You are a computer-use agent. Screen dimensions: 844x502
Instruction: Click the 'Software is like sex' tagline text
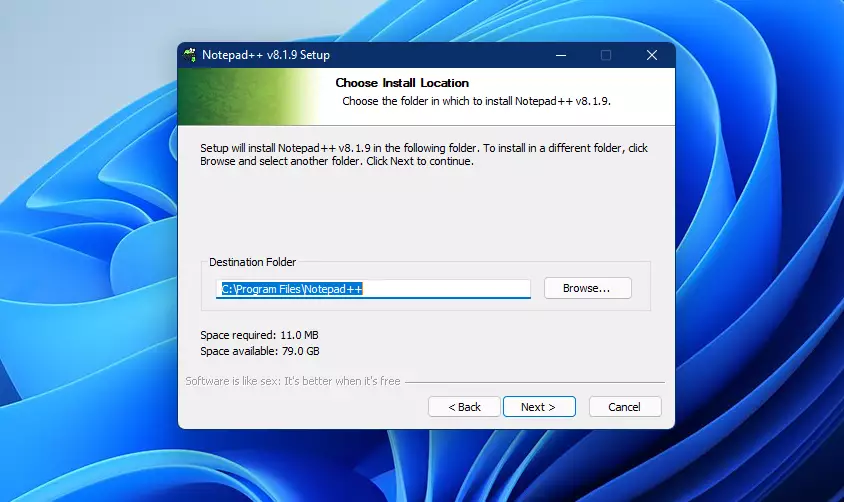click(x=293, y=381)
